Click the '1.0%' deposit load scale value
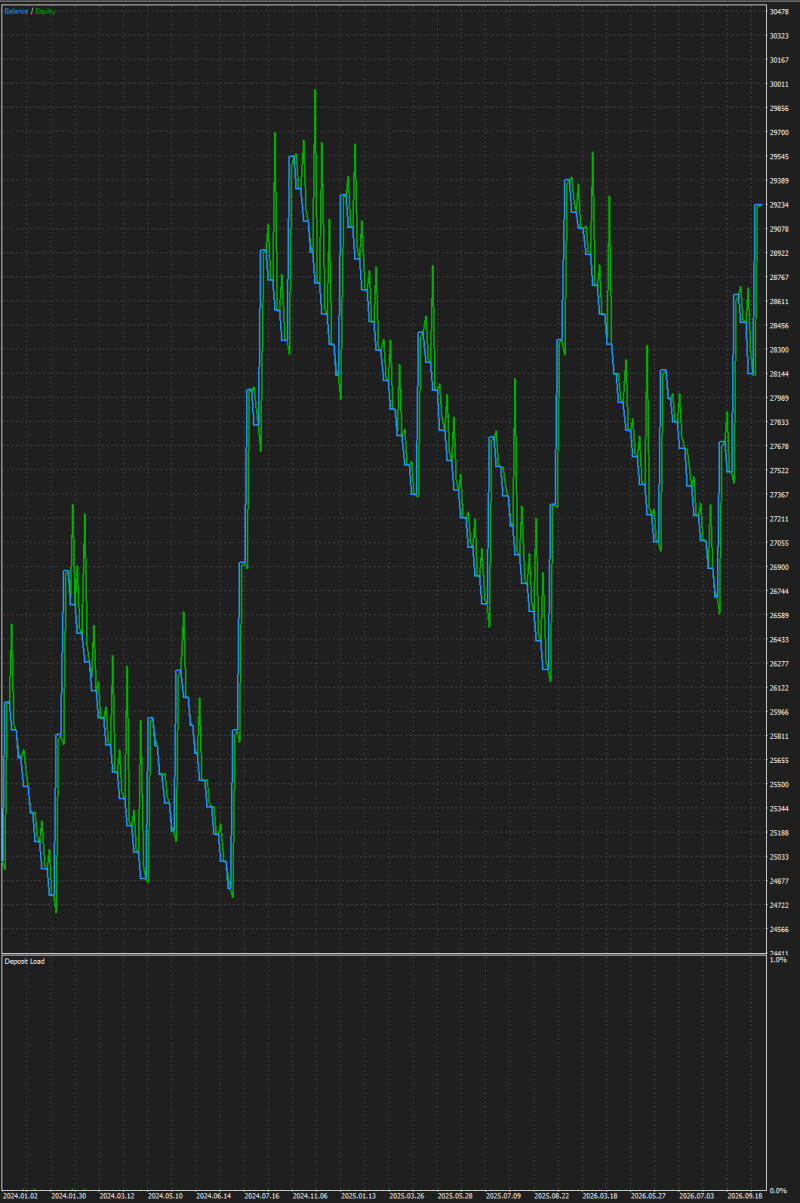The width and height of the screenshot is (800, 1203). click(x=778, y=960)
